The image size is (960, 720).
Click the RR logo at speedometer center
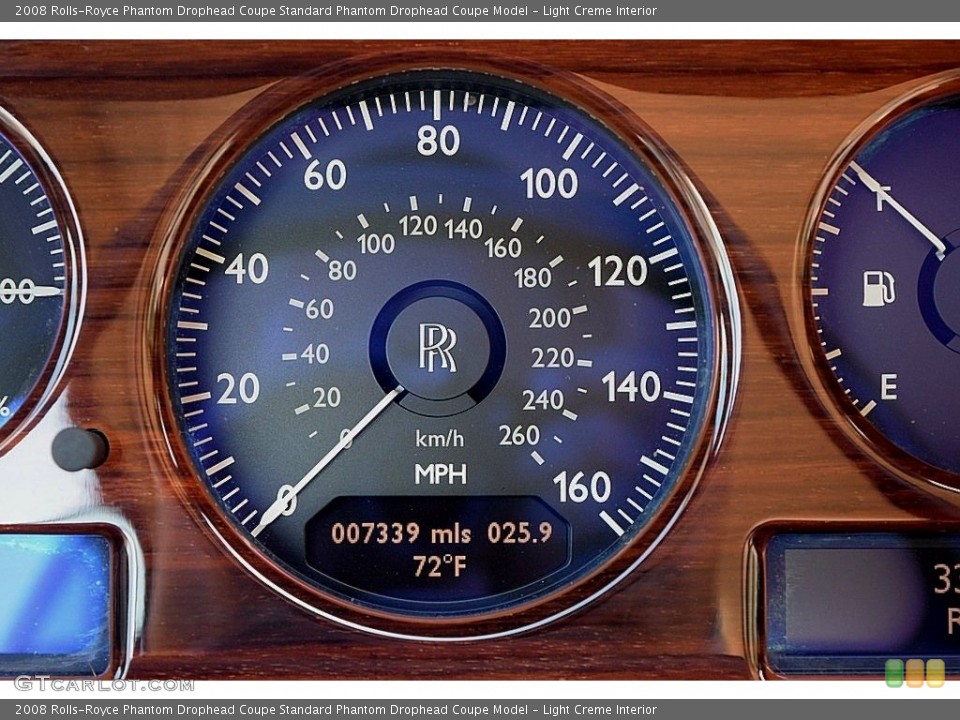(437, 347)
